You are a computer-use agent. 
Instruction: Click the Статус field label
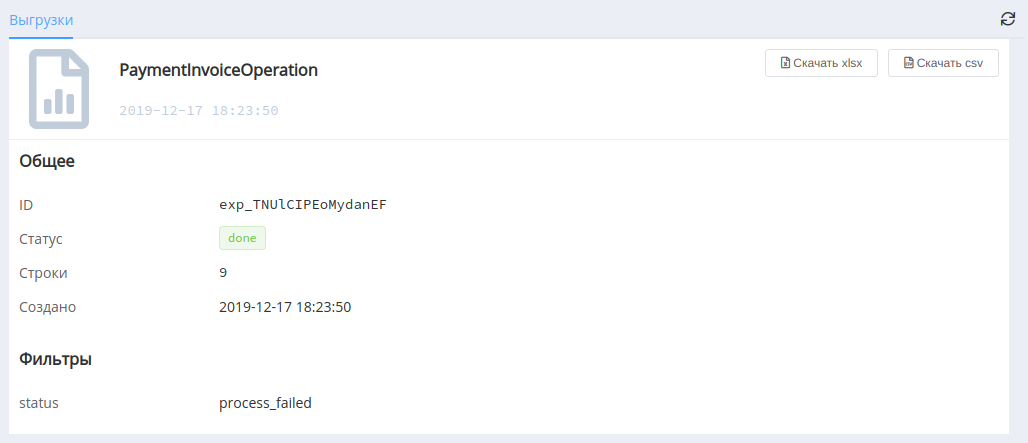point(41,239)
